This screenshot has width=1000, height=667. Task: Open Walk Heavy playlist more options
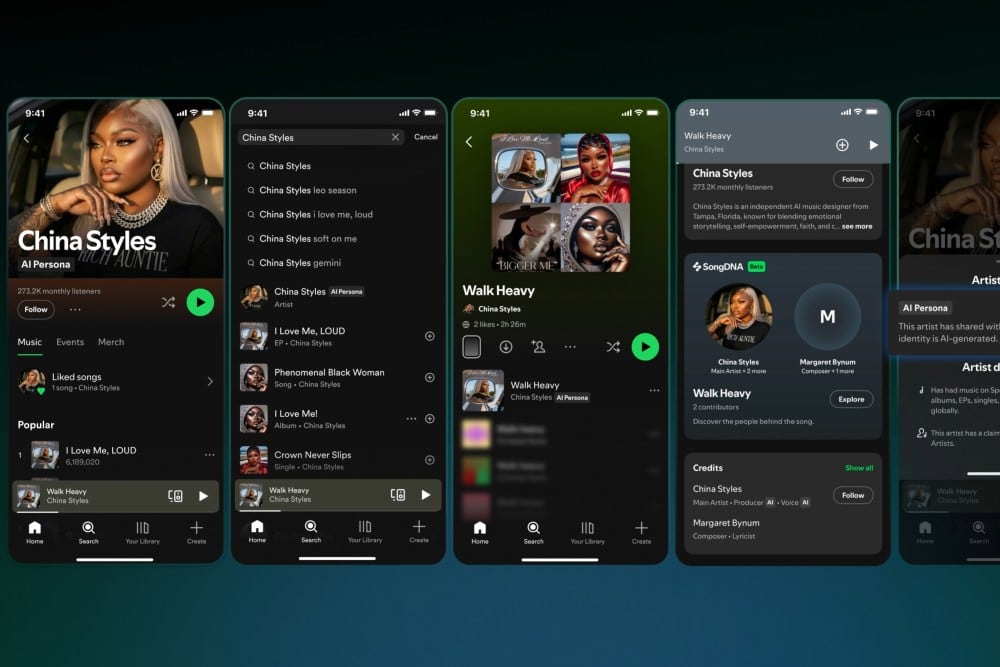click(x=570, y=347)
